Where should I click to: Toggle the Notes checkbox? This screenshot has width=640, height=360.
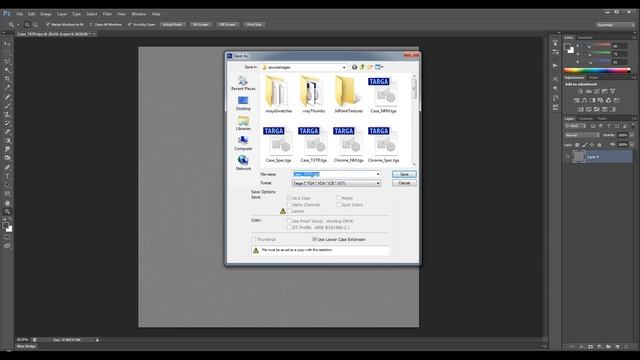pos(339,198)
